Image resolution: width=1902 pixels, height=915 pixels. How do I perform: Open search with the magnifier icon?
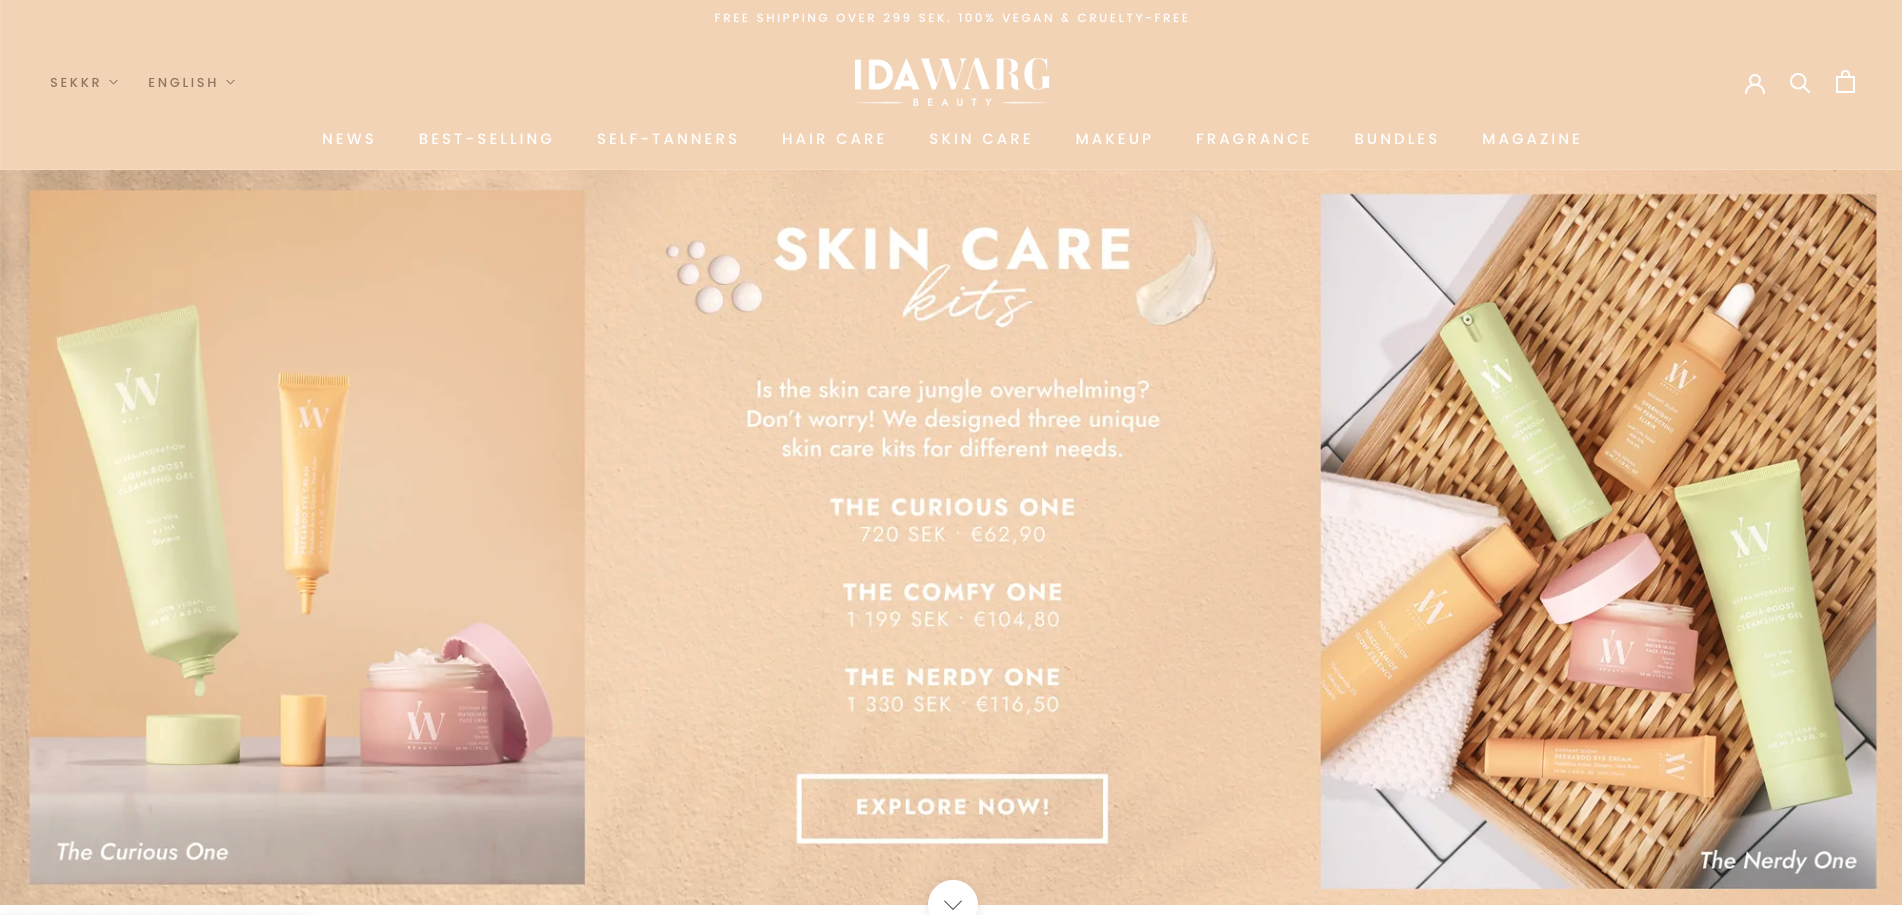point(1800,83)
